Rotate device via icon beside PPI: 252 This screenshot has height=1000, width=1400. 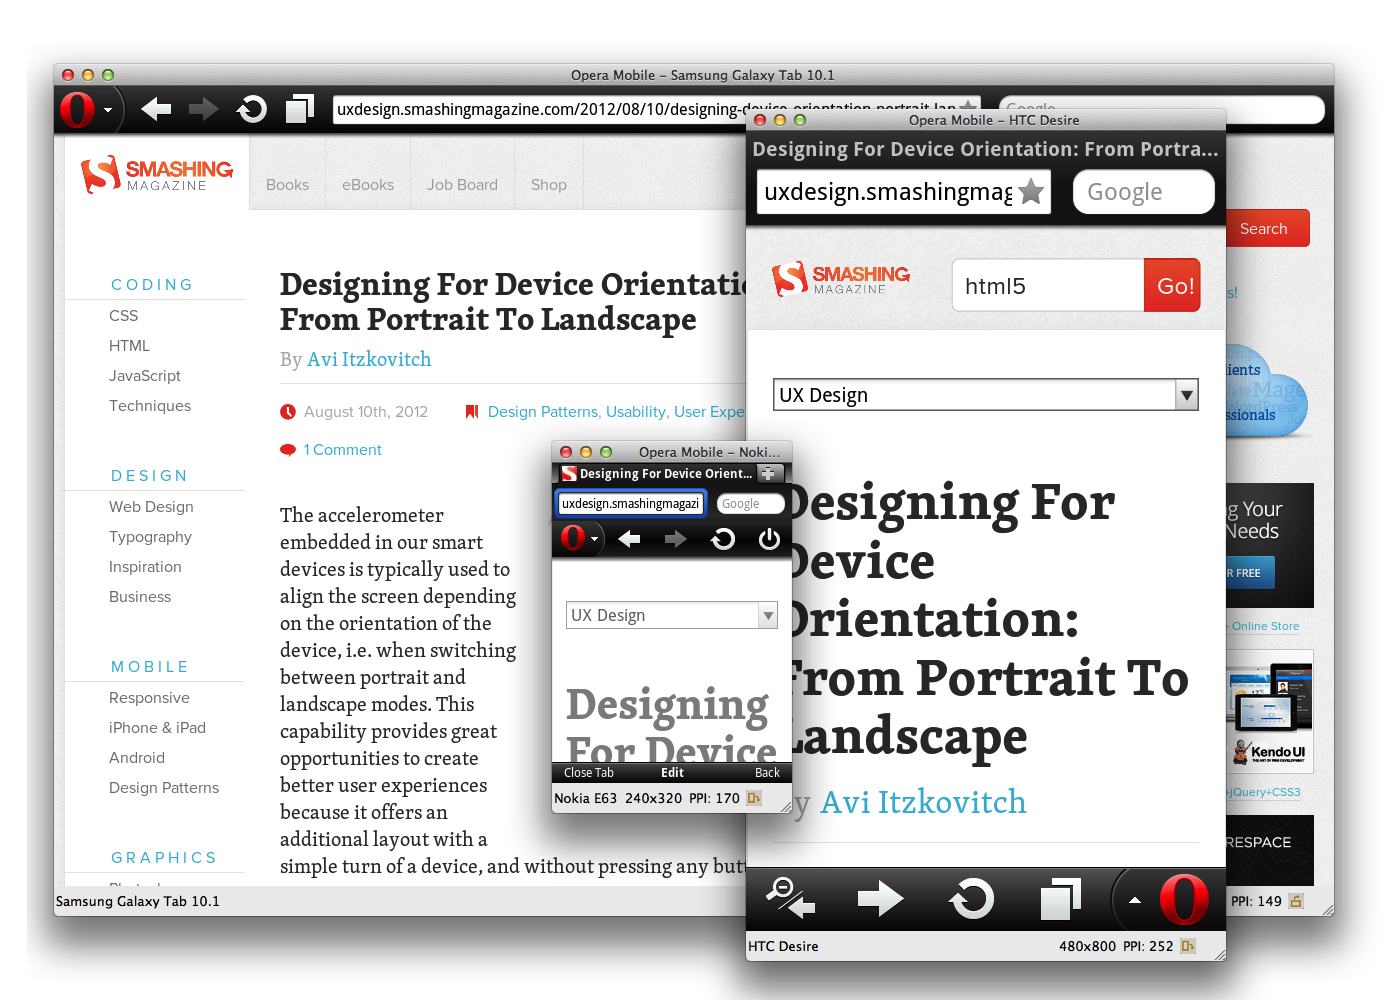1188,946
